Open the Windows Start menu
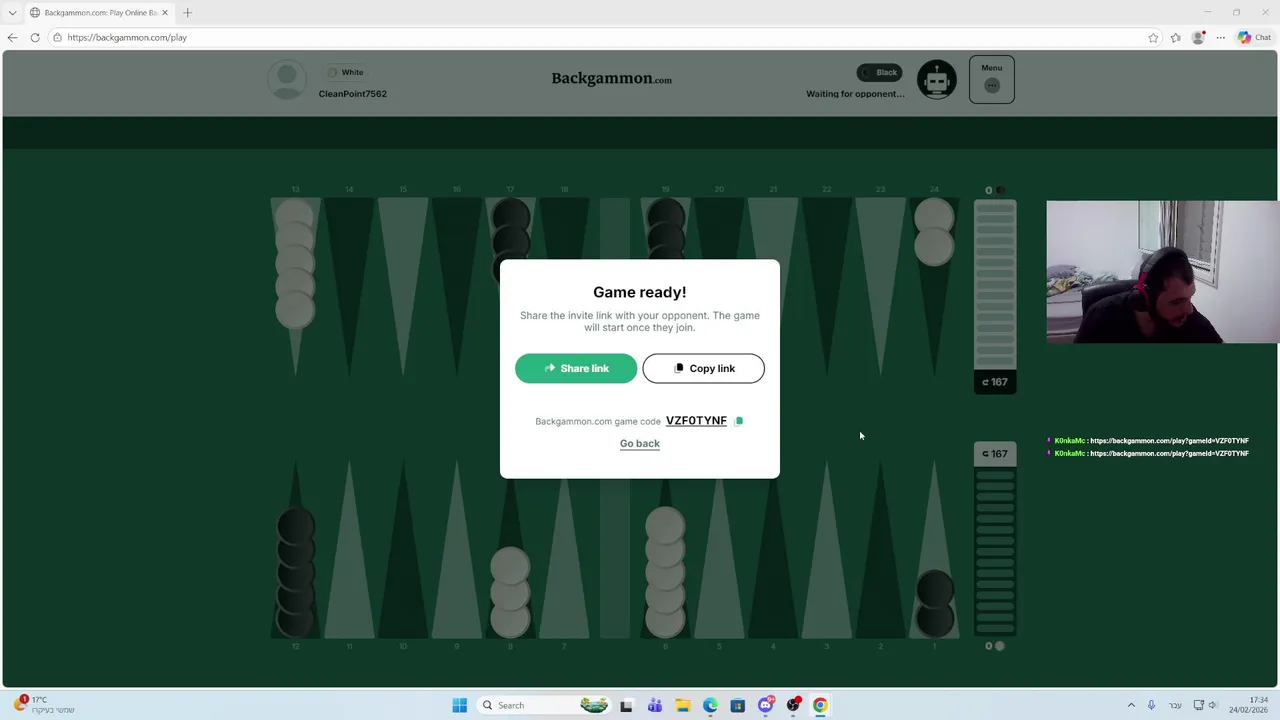Image resolution: width=1280 pixels, height=720 pixels. 459,705
